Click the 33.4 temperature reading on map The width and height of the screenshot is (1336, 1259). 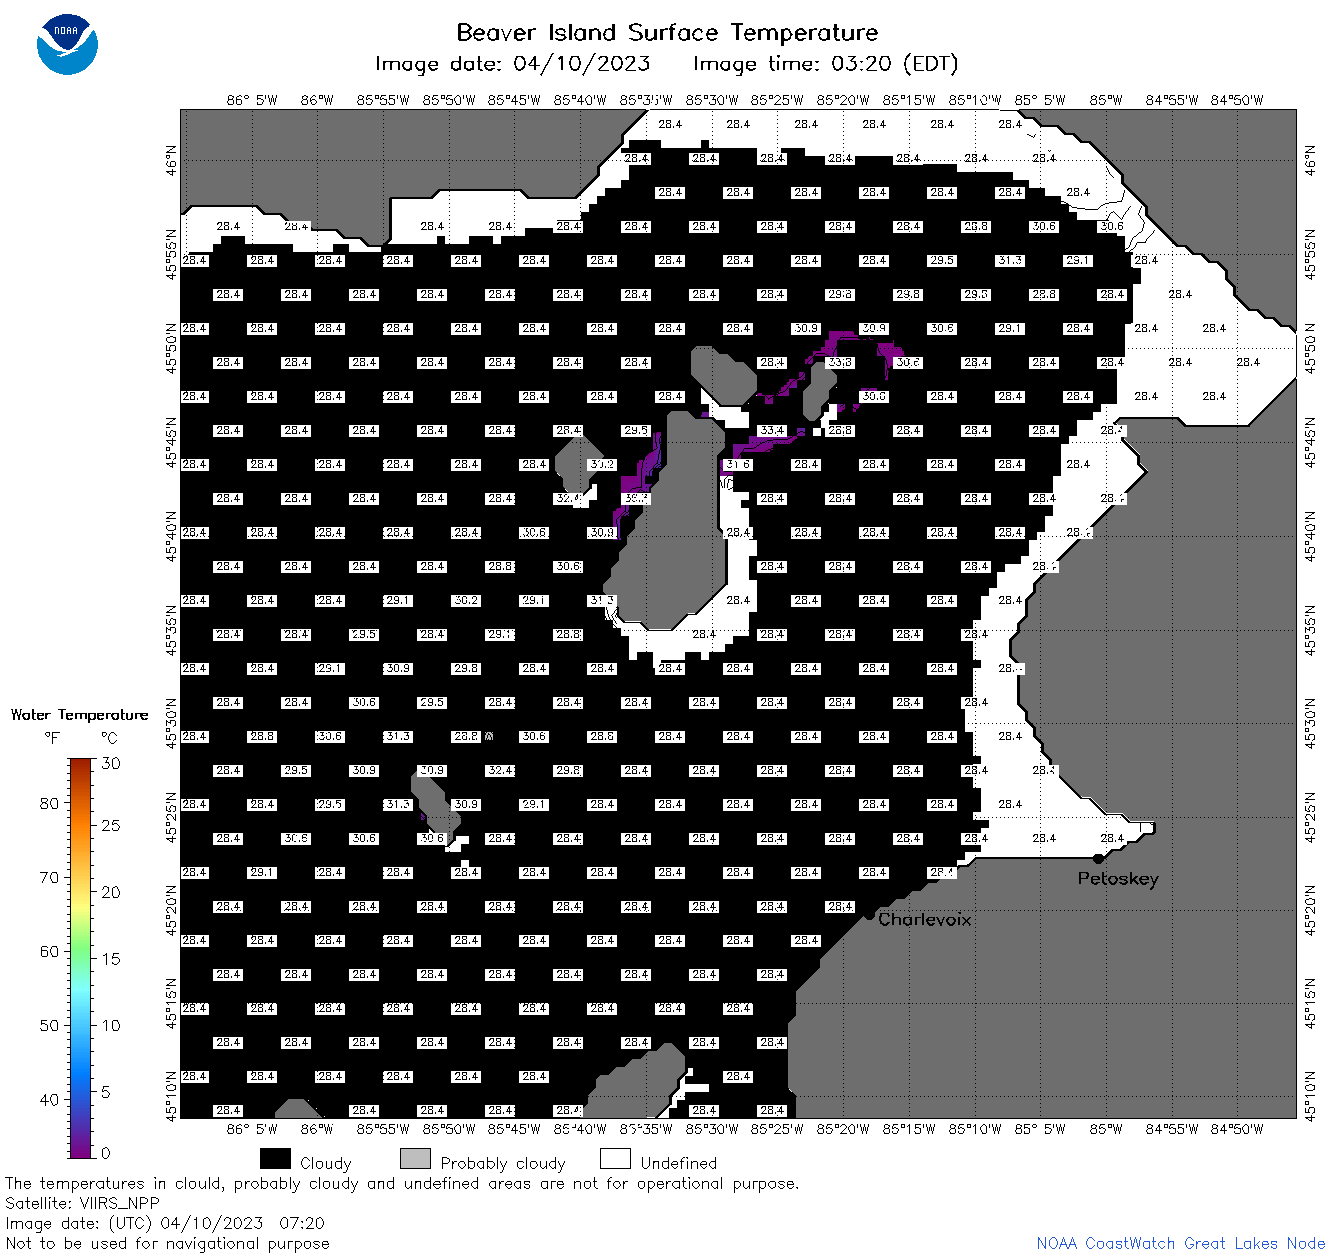[772, 430]
